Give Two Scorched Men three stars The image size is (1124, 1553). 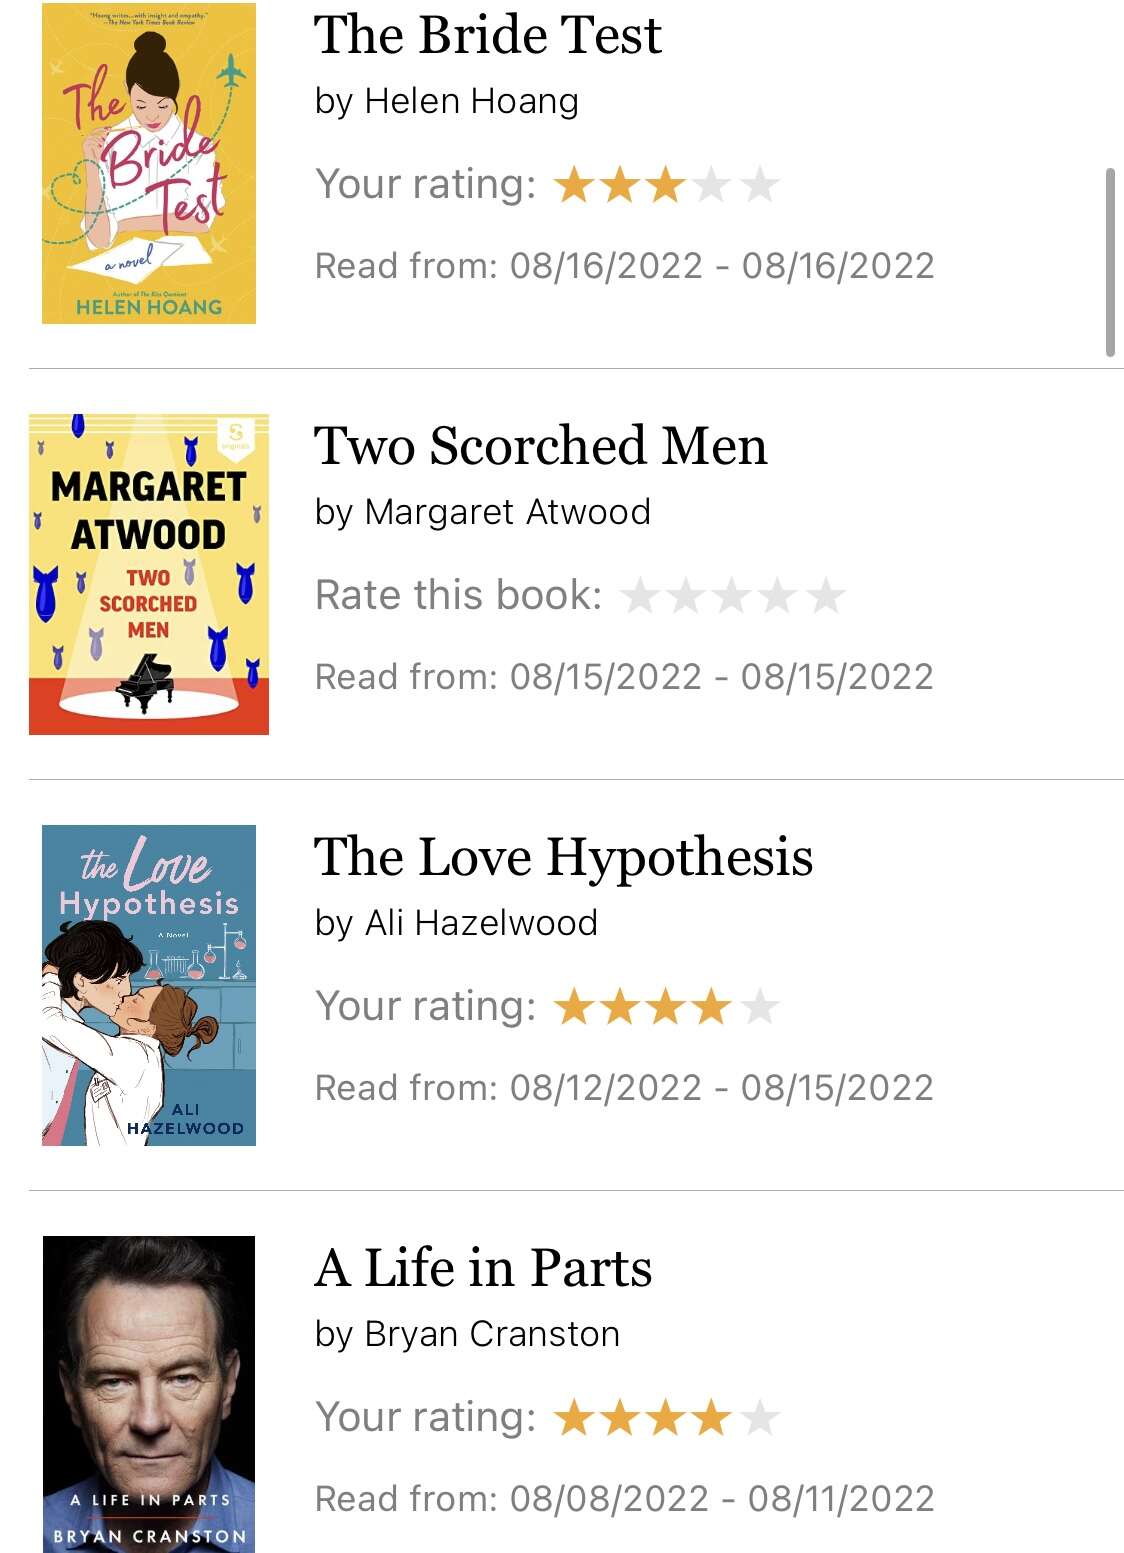point(733,596)
